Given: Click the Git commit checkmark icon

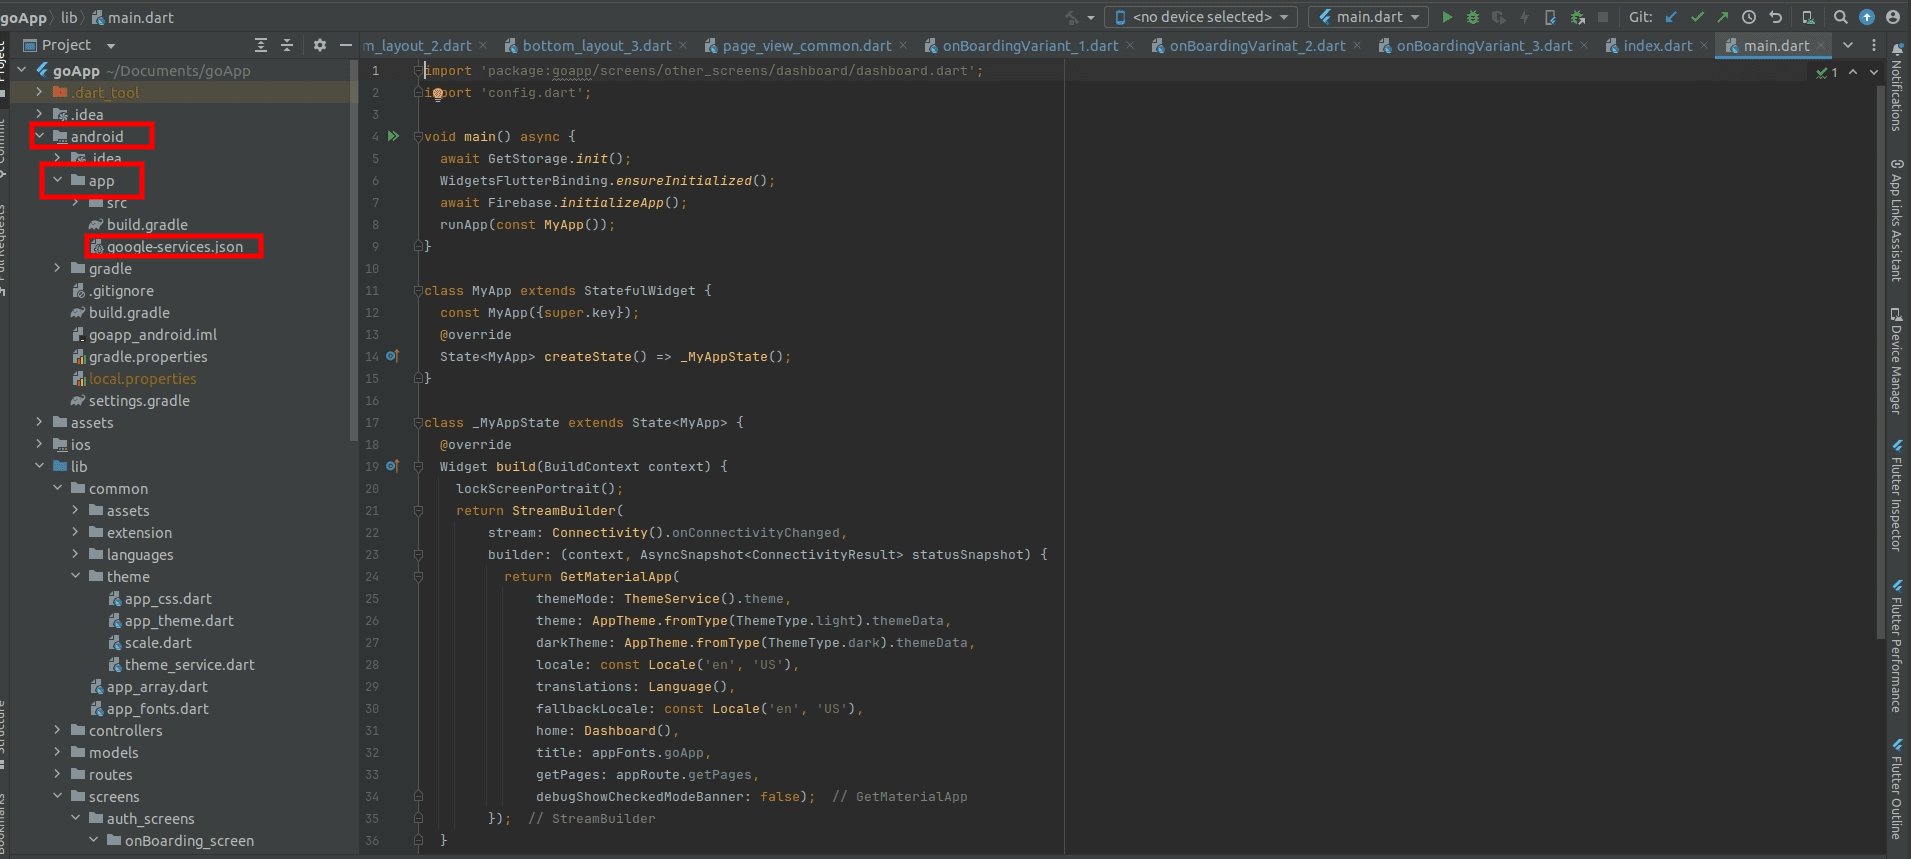Looking at the screenshot, I should coord(1697,17).
